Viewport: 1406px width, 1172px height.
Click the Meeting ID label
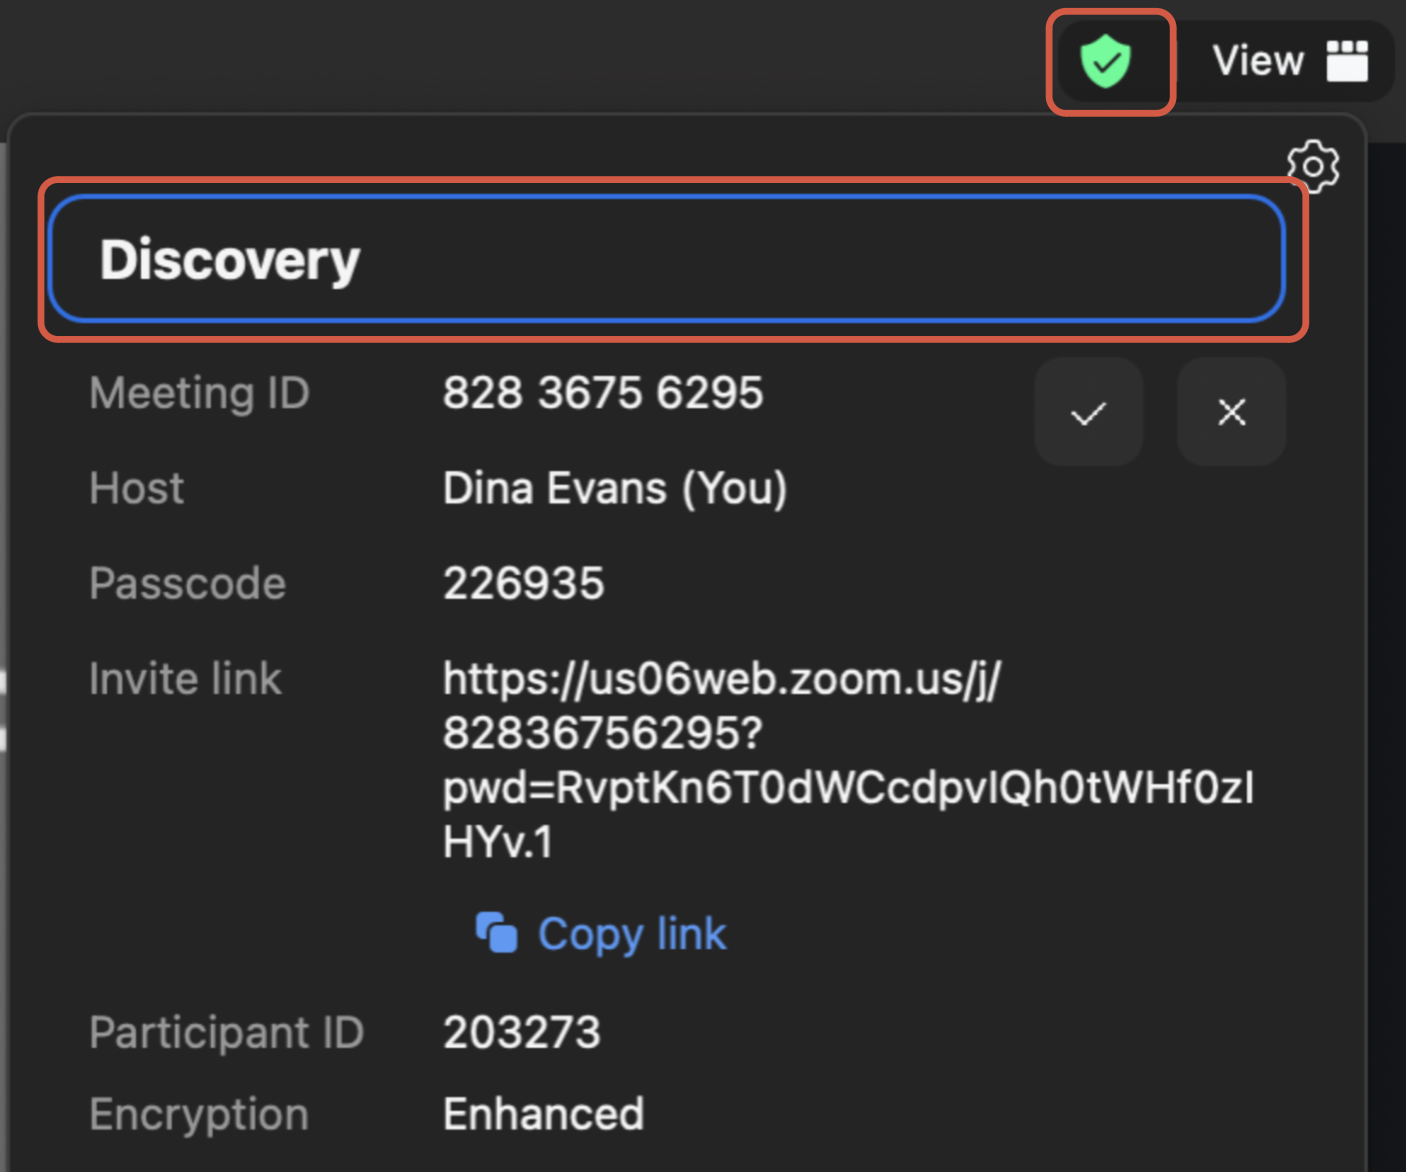click(199, 393)
